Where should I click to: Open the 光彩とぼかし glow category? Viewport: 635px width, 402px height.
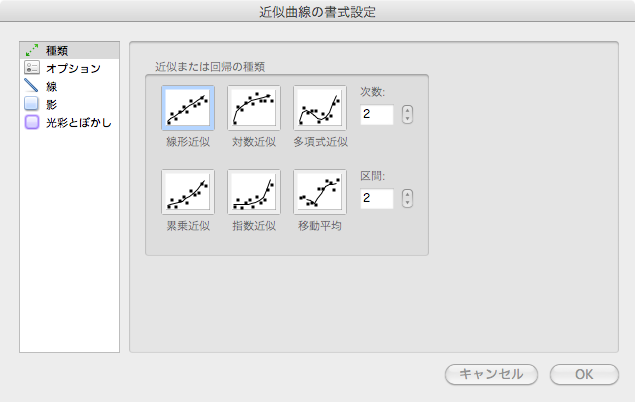pyautogui.click(x=70, y=122)
